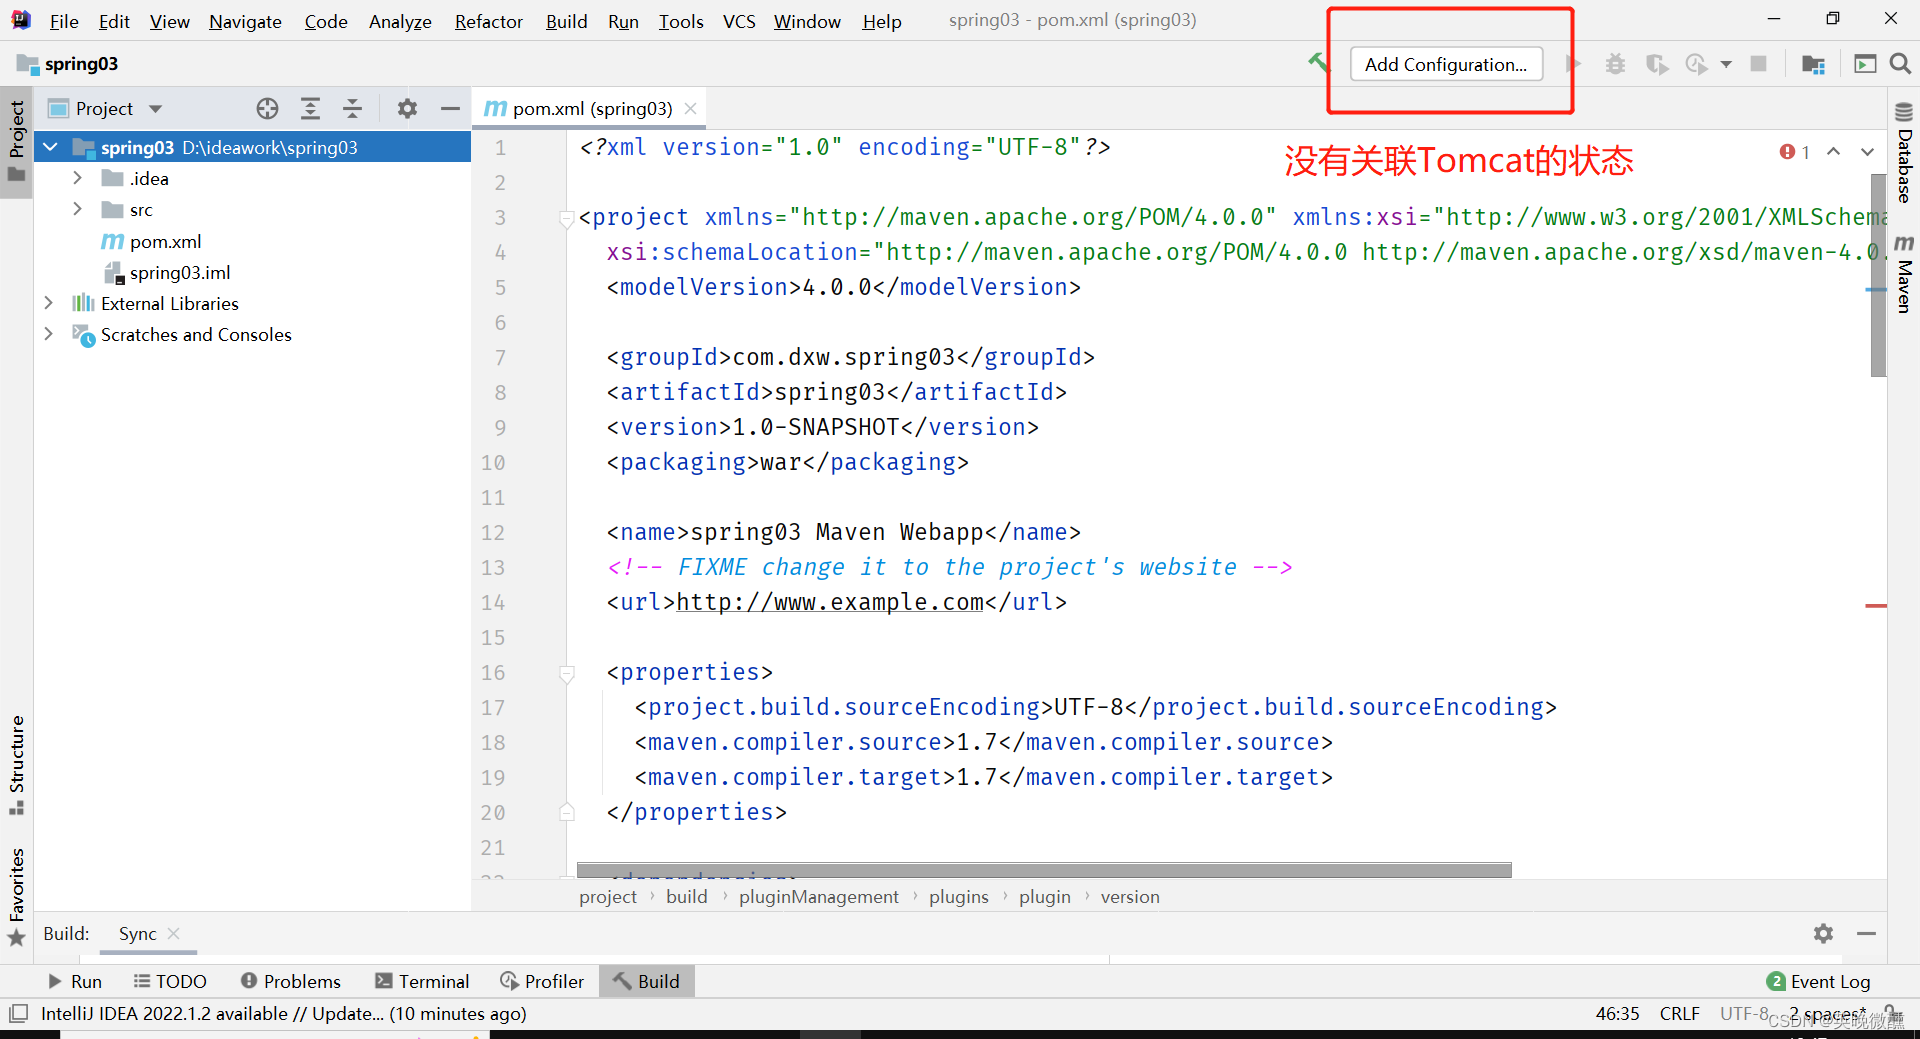Screen dimensions: 1920x1039
Task: Click the Debug bug icon
Action: click(x=1615, y=64)
